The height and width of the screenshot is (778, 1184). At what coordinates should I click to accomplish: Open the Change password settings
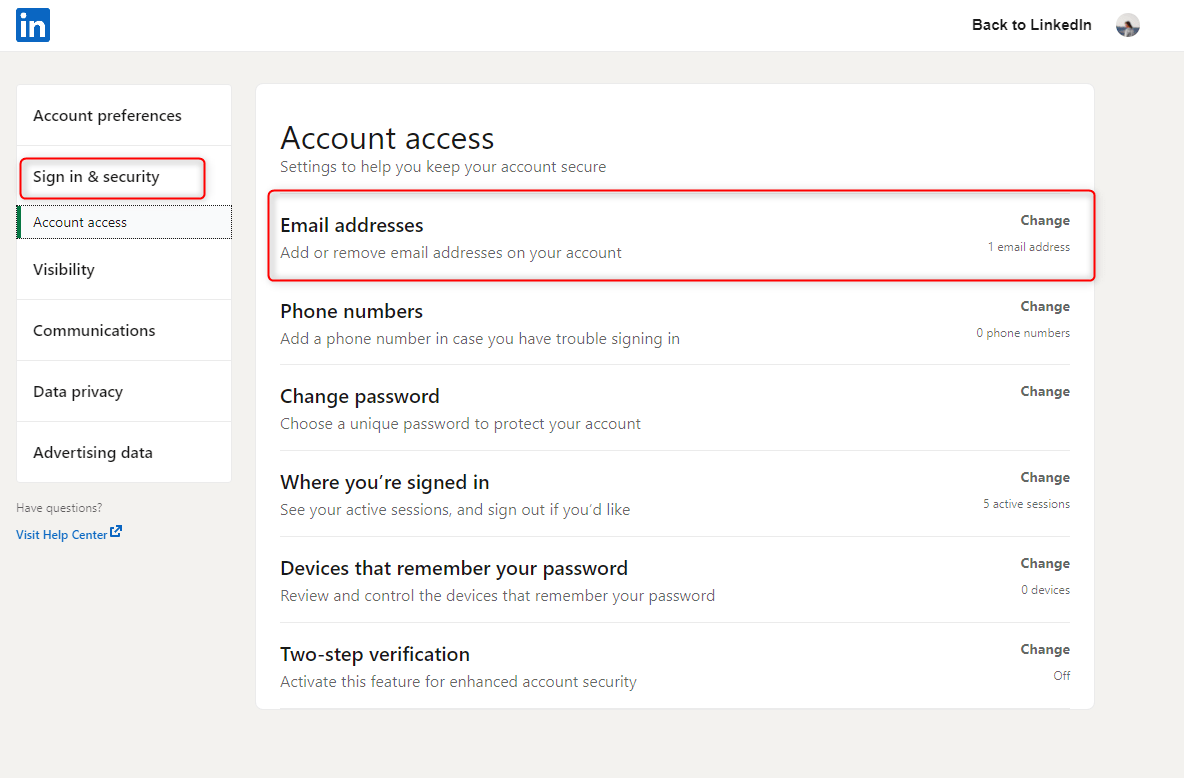tap(1045, 391)
